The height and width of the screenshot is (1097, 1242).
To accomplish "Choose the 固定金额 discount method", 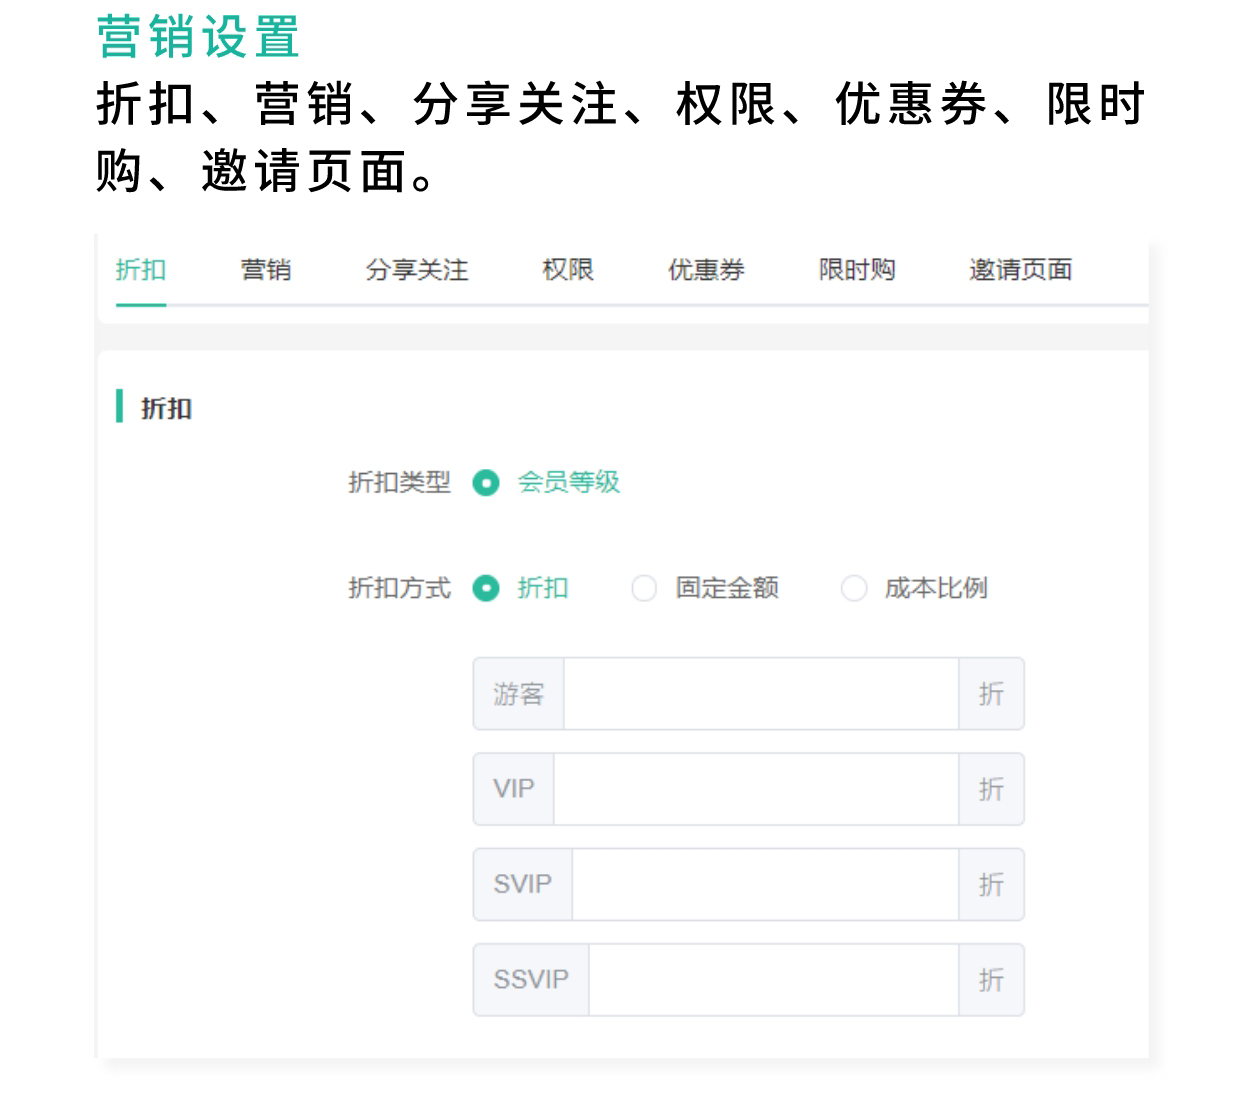I will 644,589.
